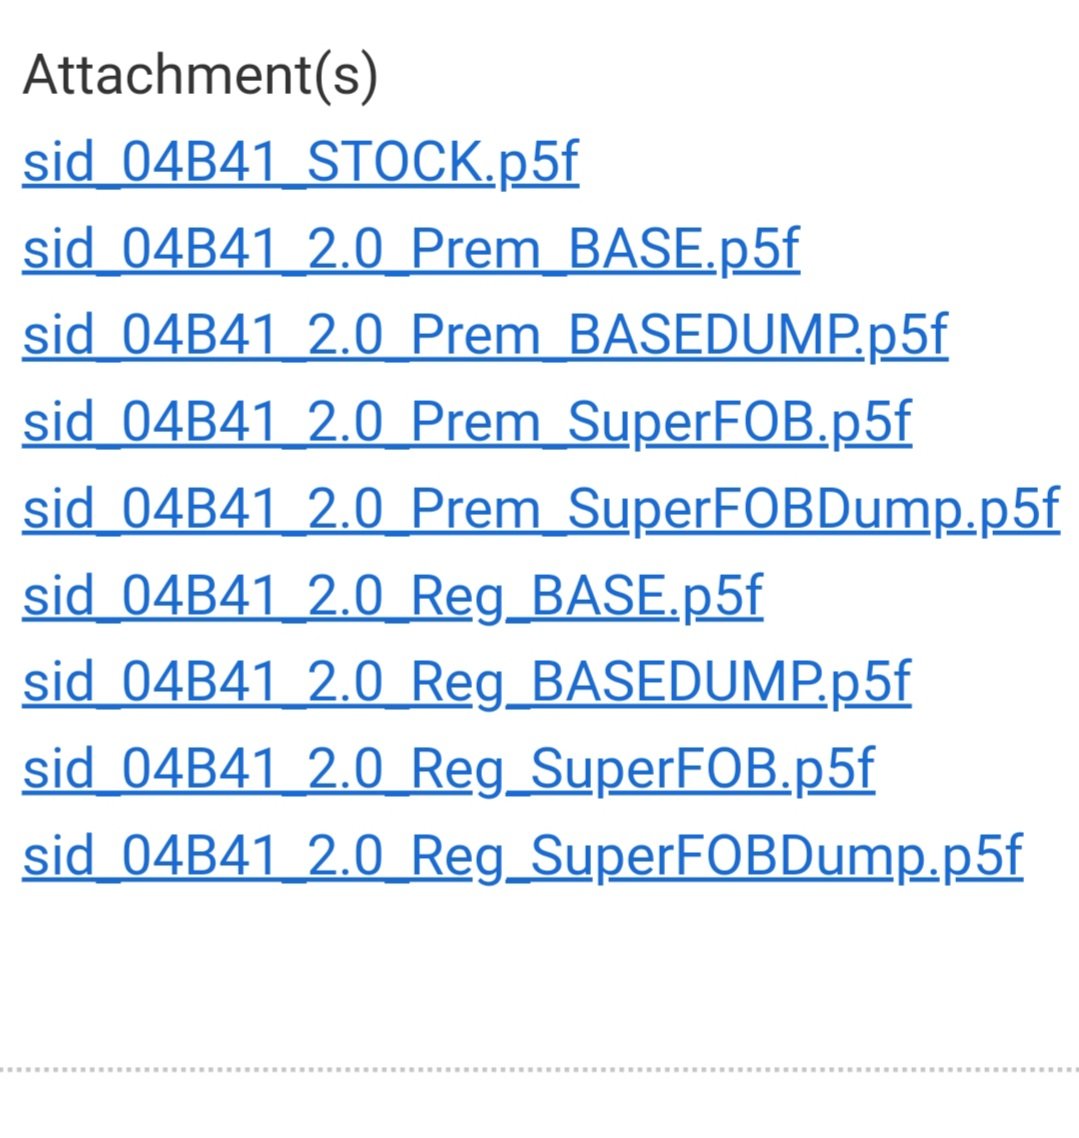
Task: Download the Regular SuperFOB map
Action: (x=448, y=770)
